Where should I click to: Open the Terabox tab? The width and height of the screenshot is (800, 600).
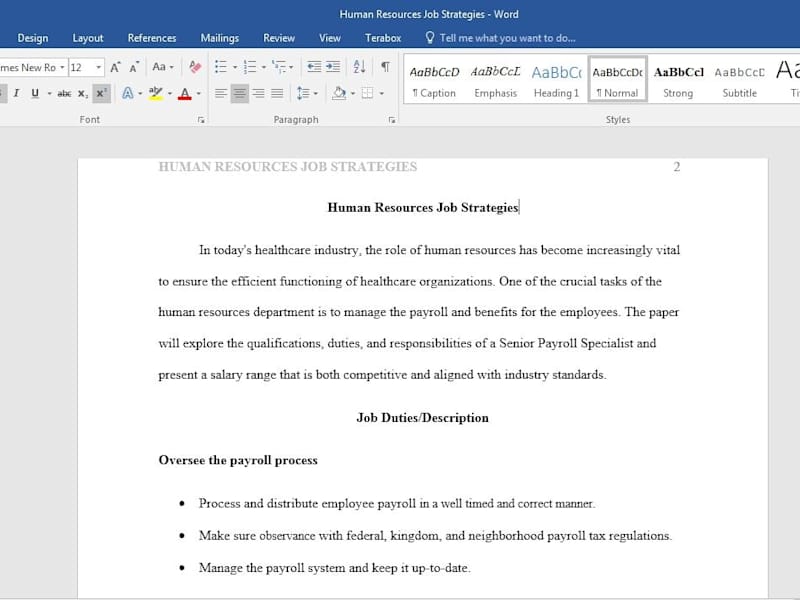tap(383, 38)
